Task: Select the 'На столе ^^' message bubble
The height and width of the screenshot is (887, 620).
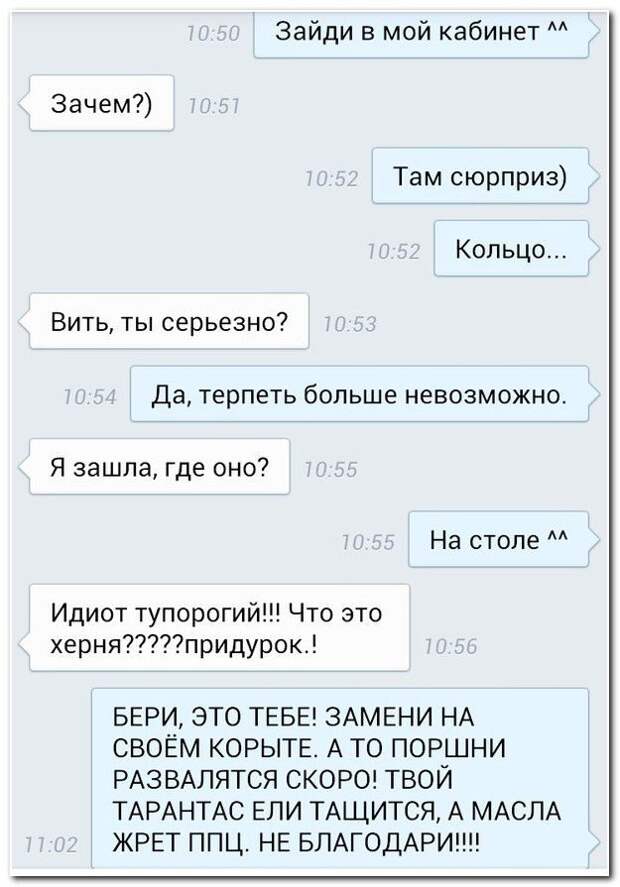Action: (x=498, y=540)
